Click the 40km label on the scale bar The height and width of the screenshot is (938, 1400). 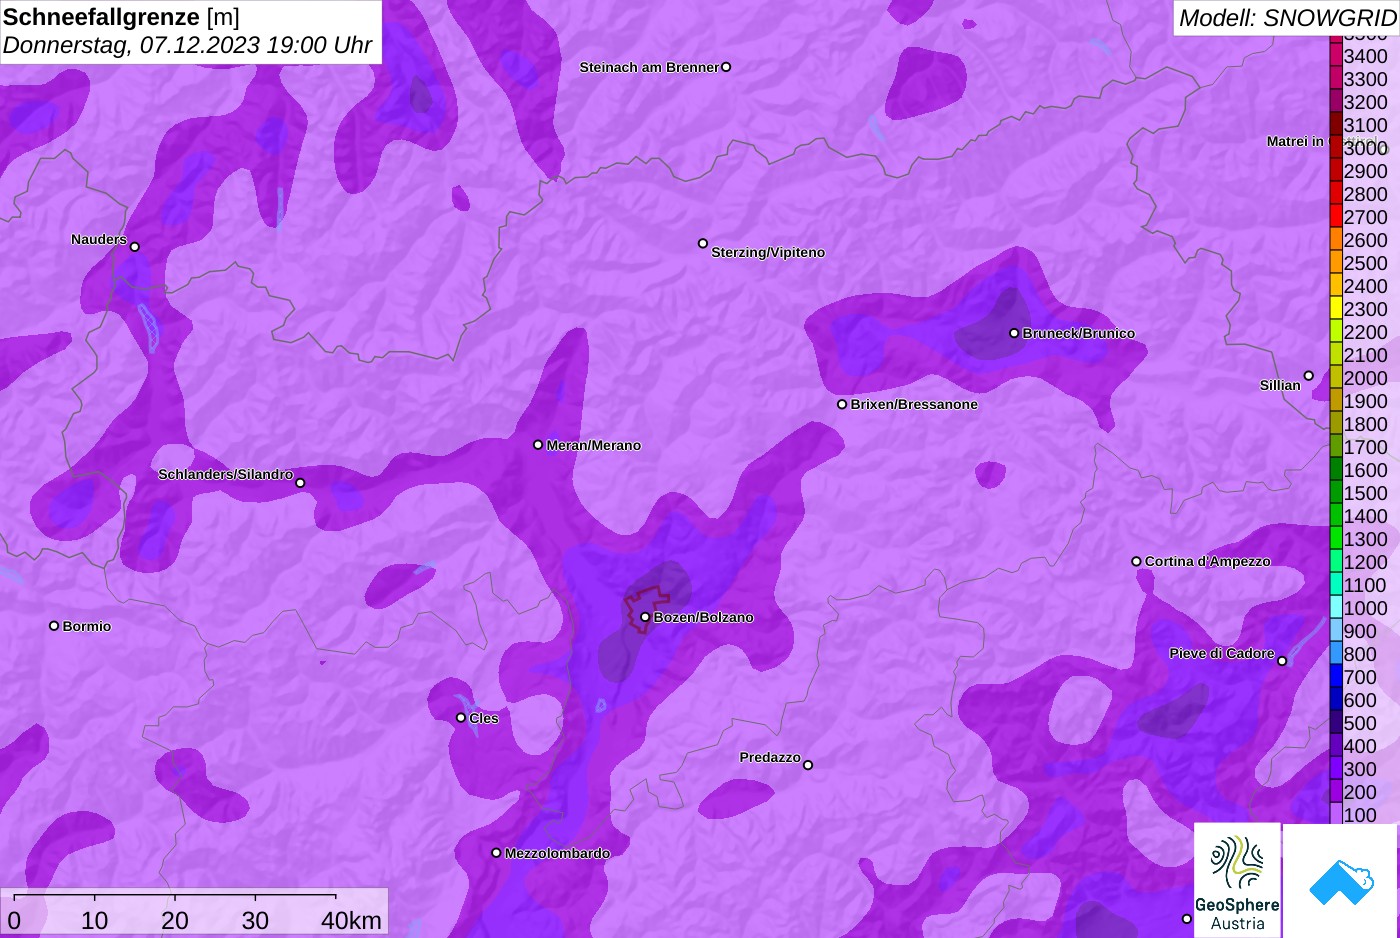click(351, 920)
